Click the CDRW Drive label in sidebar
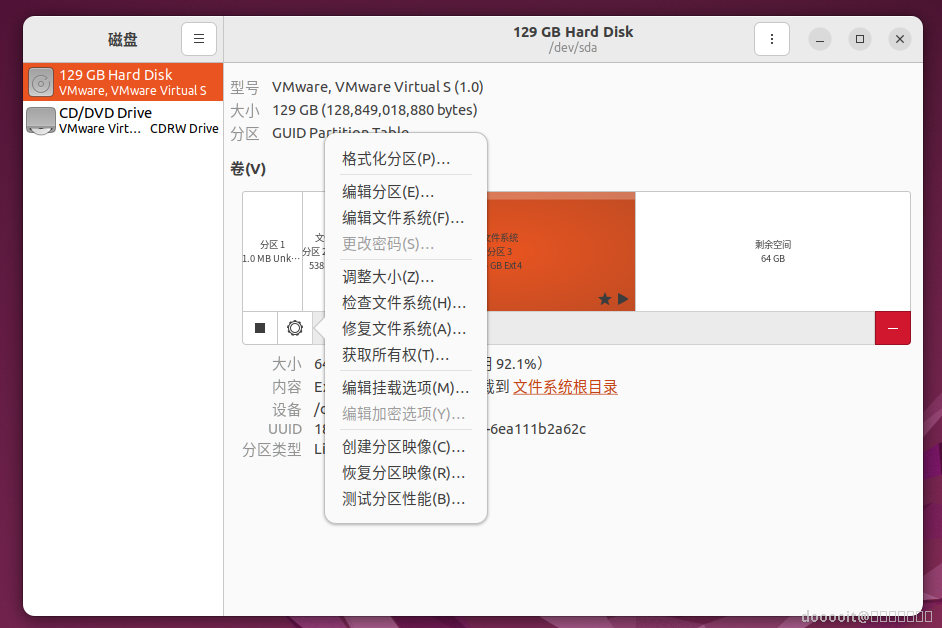Viewport: 942px width, 628px height. [x=184, y=129]
